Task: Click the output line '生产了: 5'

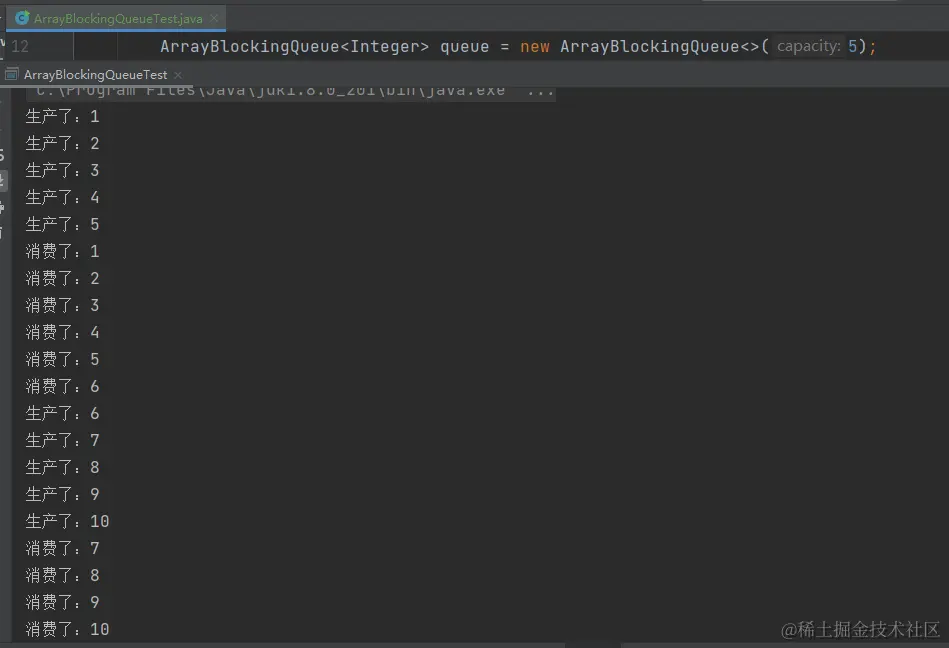Action: pos(62,224)
